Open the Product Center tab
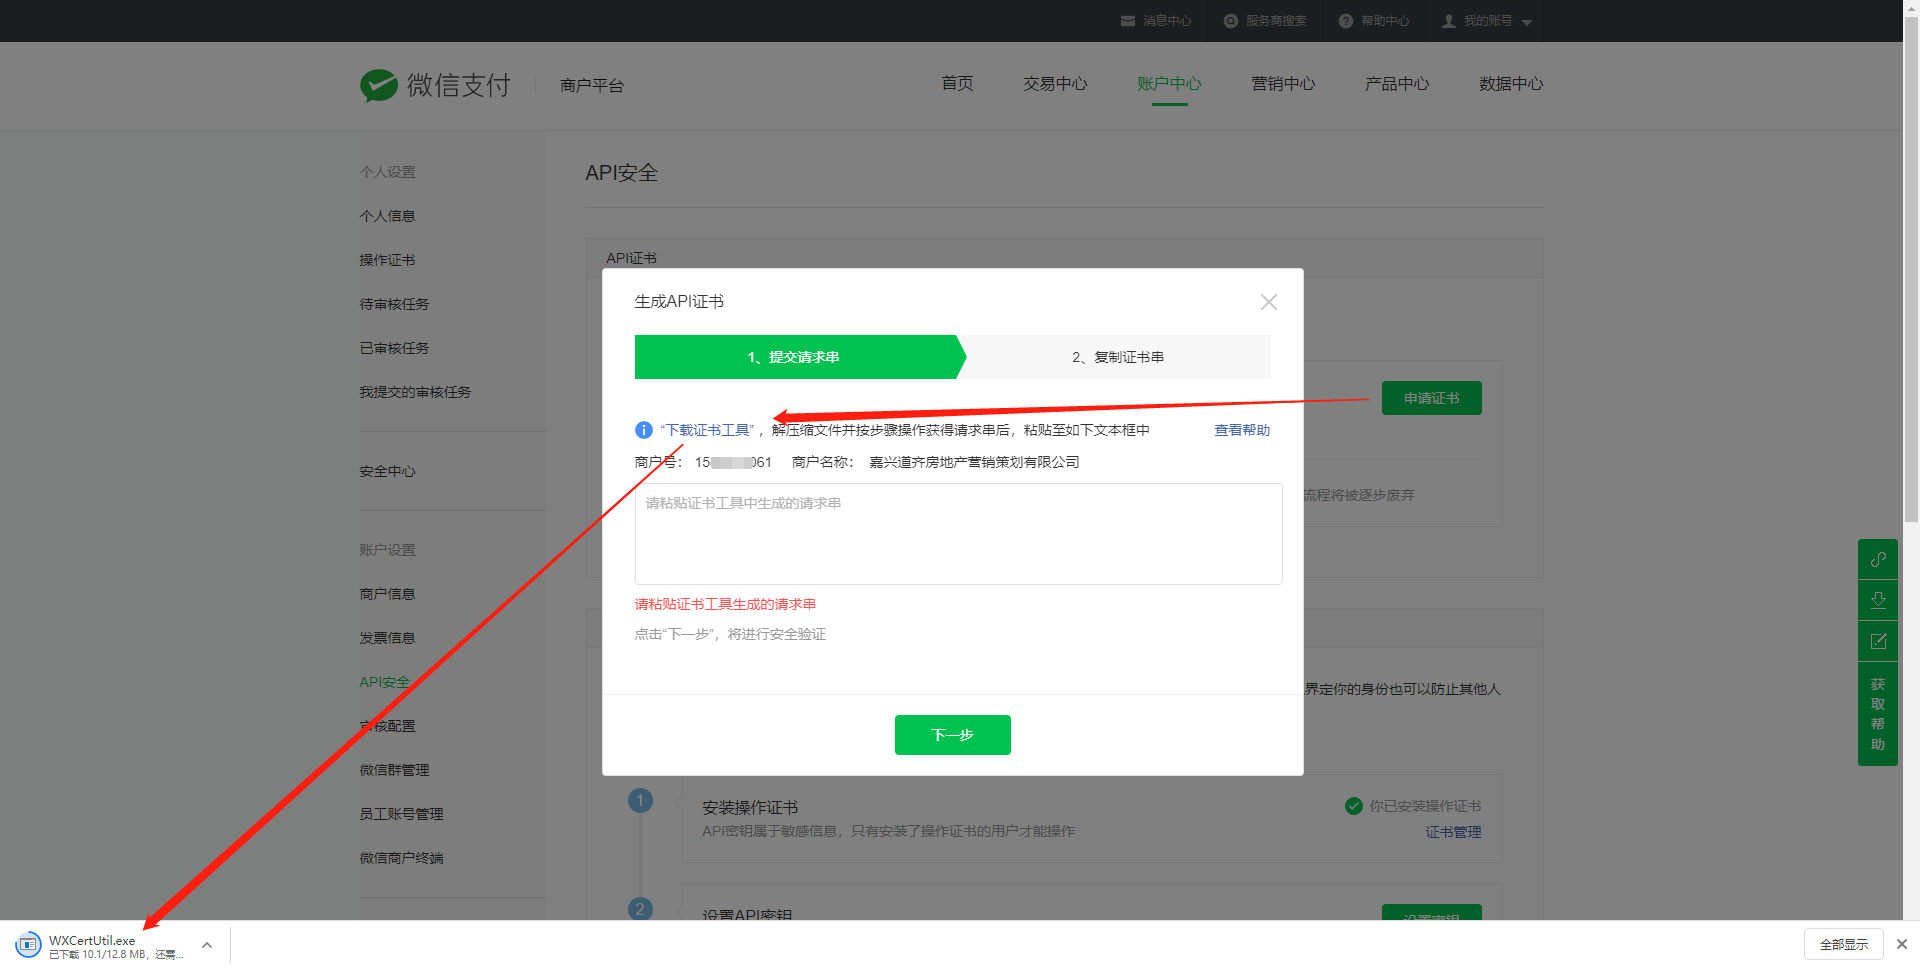This screenshot has width=1920, height=969. (x=1397, y=84)
